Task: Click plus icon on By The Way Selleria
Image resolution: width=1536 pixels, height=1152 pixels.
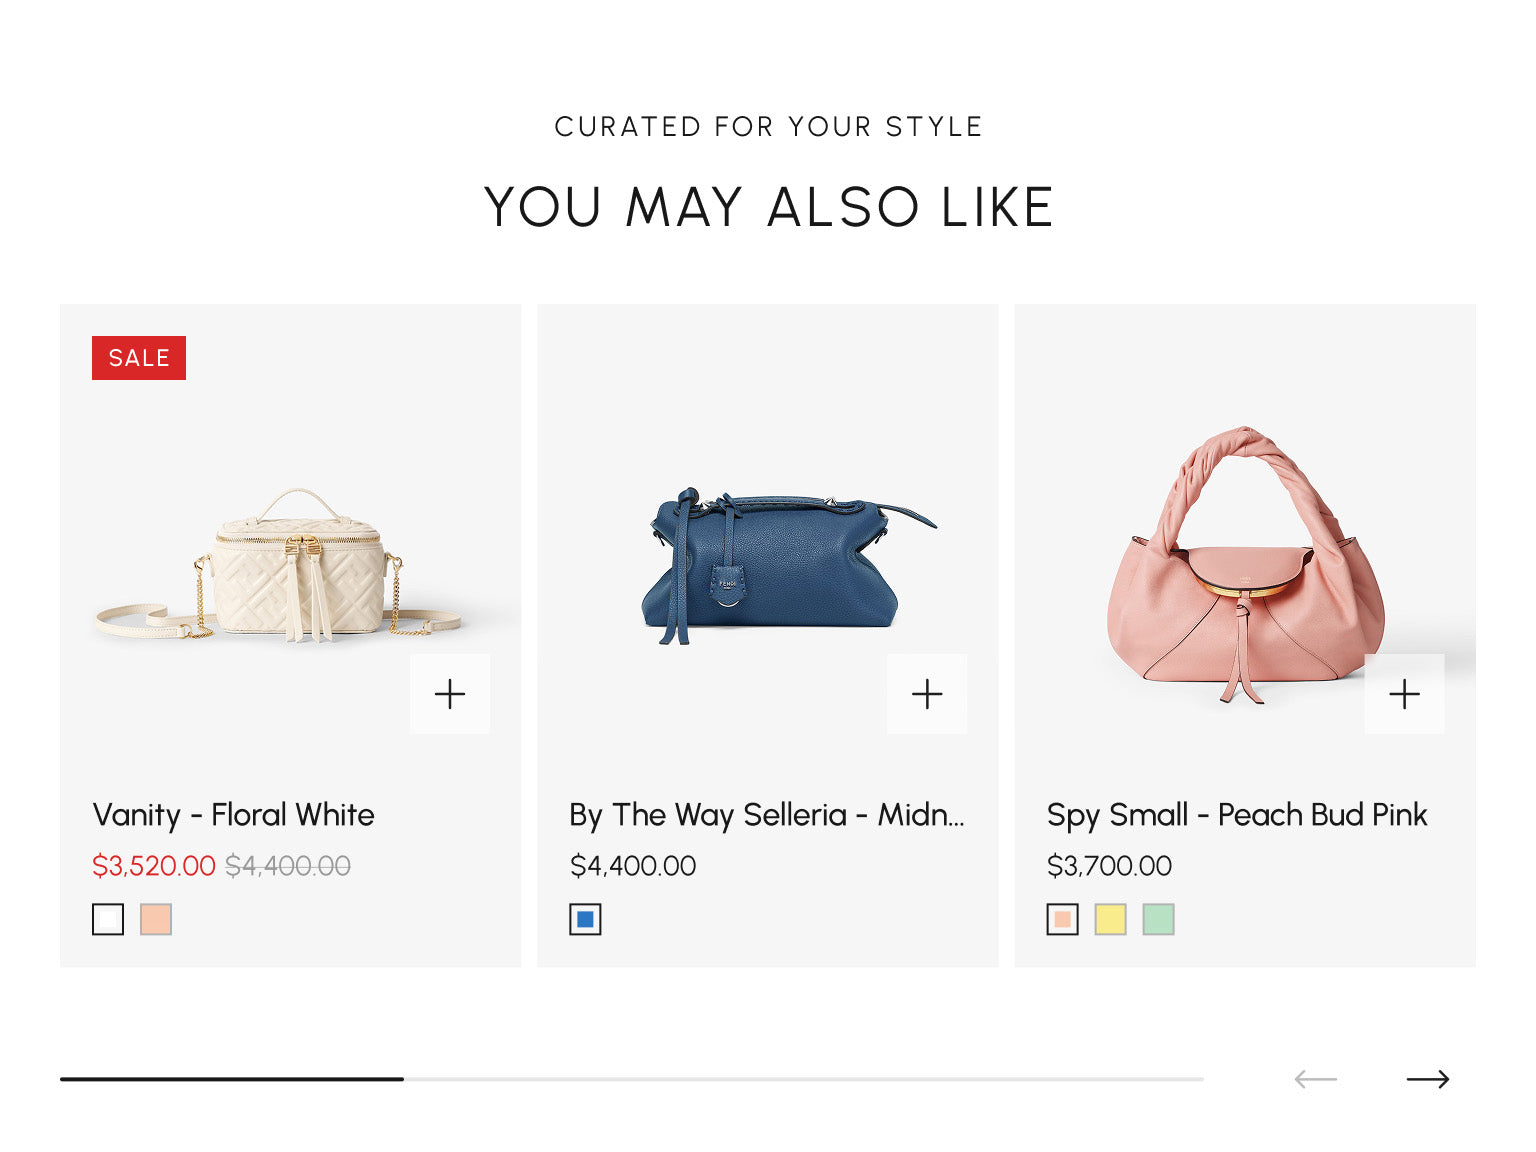Action: (927, 694)
